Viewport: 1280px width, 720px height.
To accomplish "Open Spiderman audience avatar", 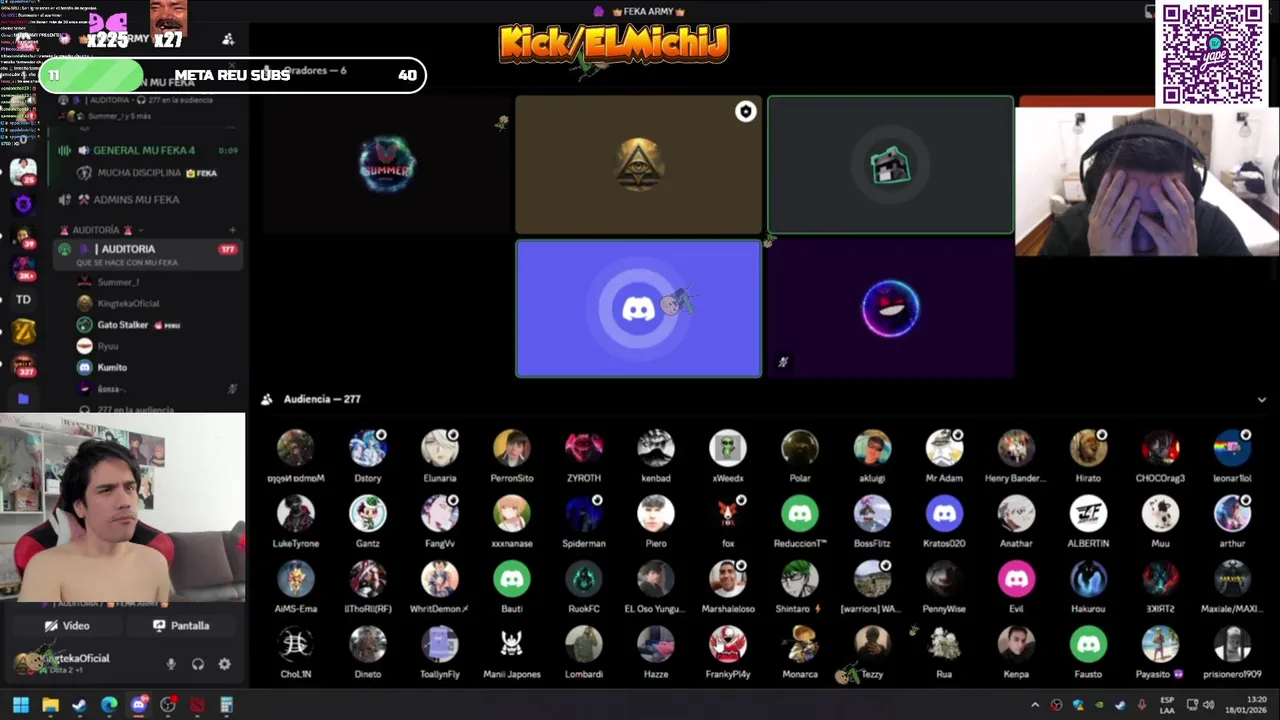I will 584,514.
